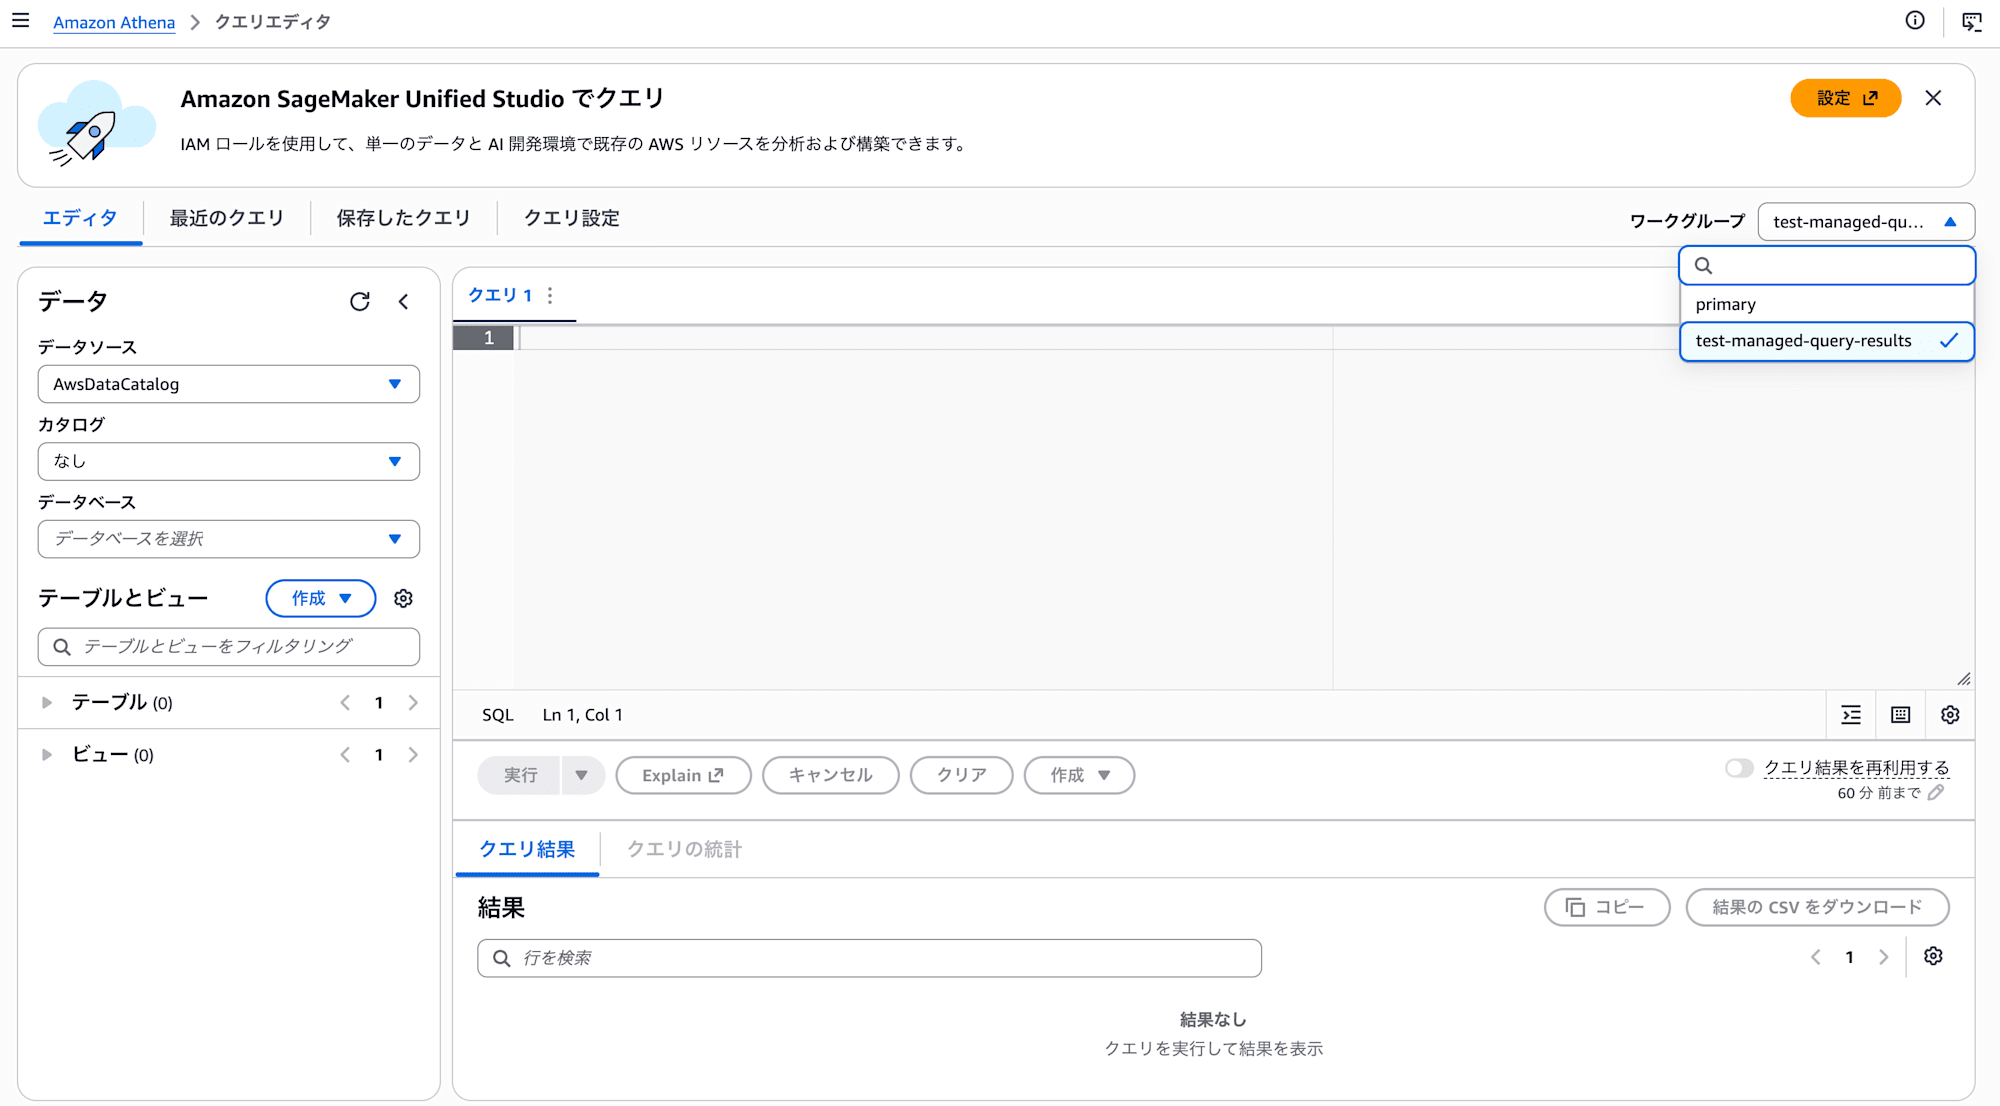Screen dimensions: 2000x1106
Task: Focus the workgroup search field
Action: click(1827, 266)
